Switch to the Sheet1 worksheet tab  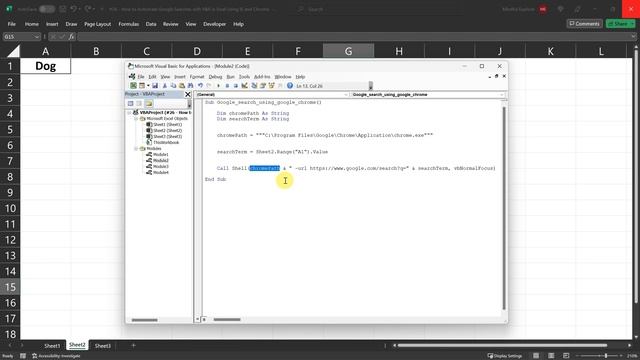(x=52, y=346)
